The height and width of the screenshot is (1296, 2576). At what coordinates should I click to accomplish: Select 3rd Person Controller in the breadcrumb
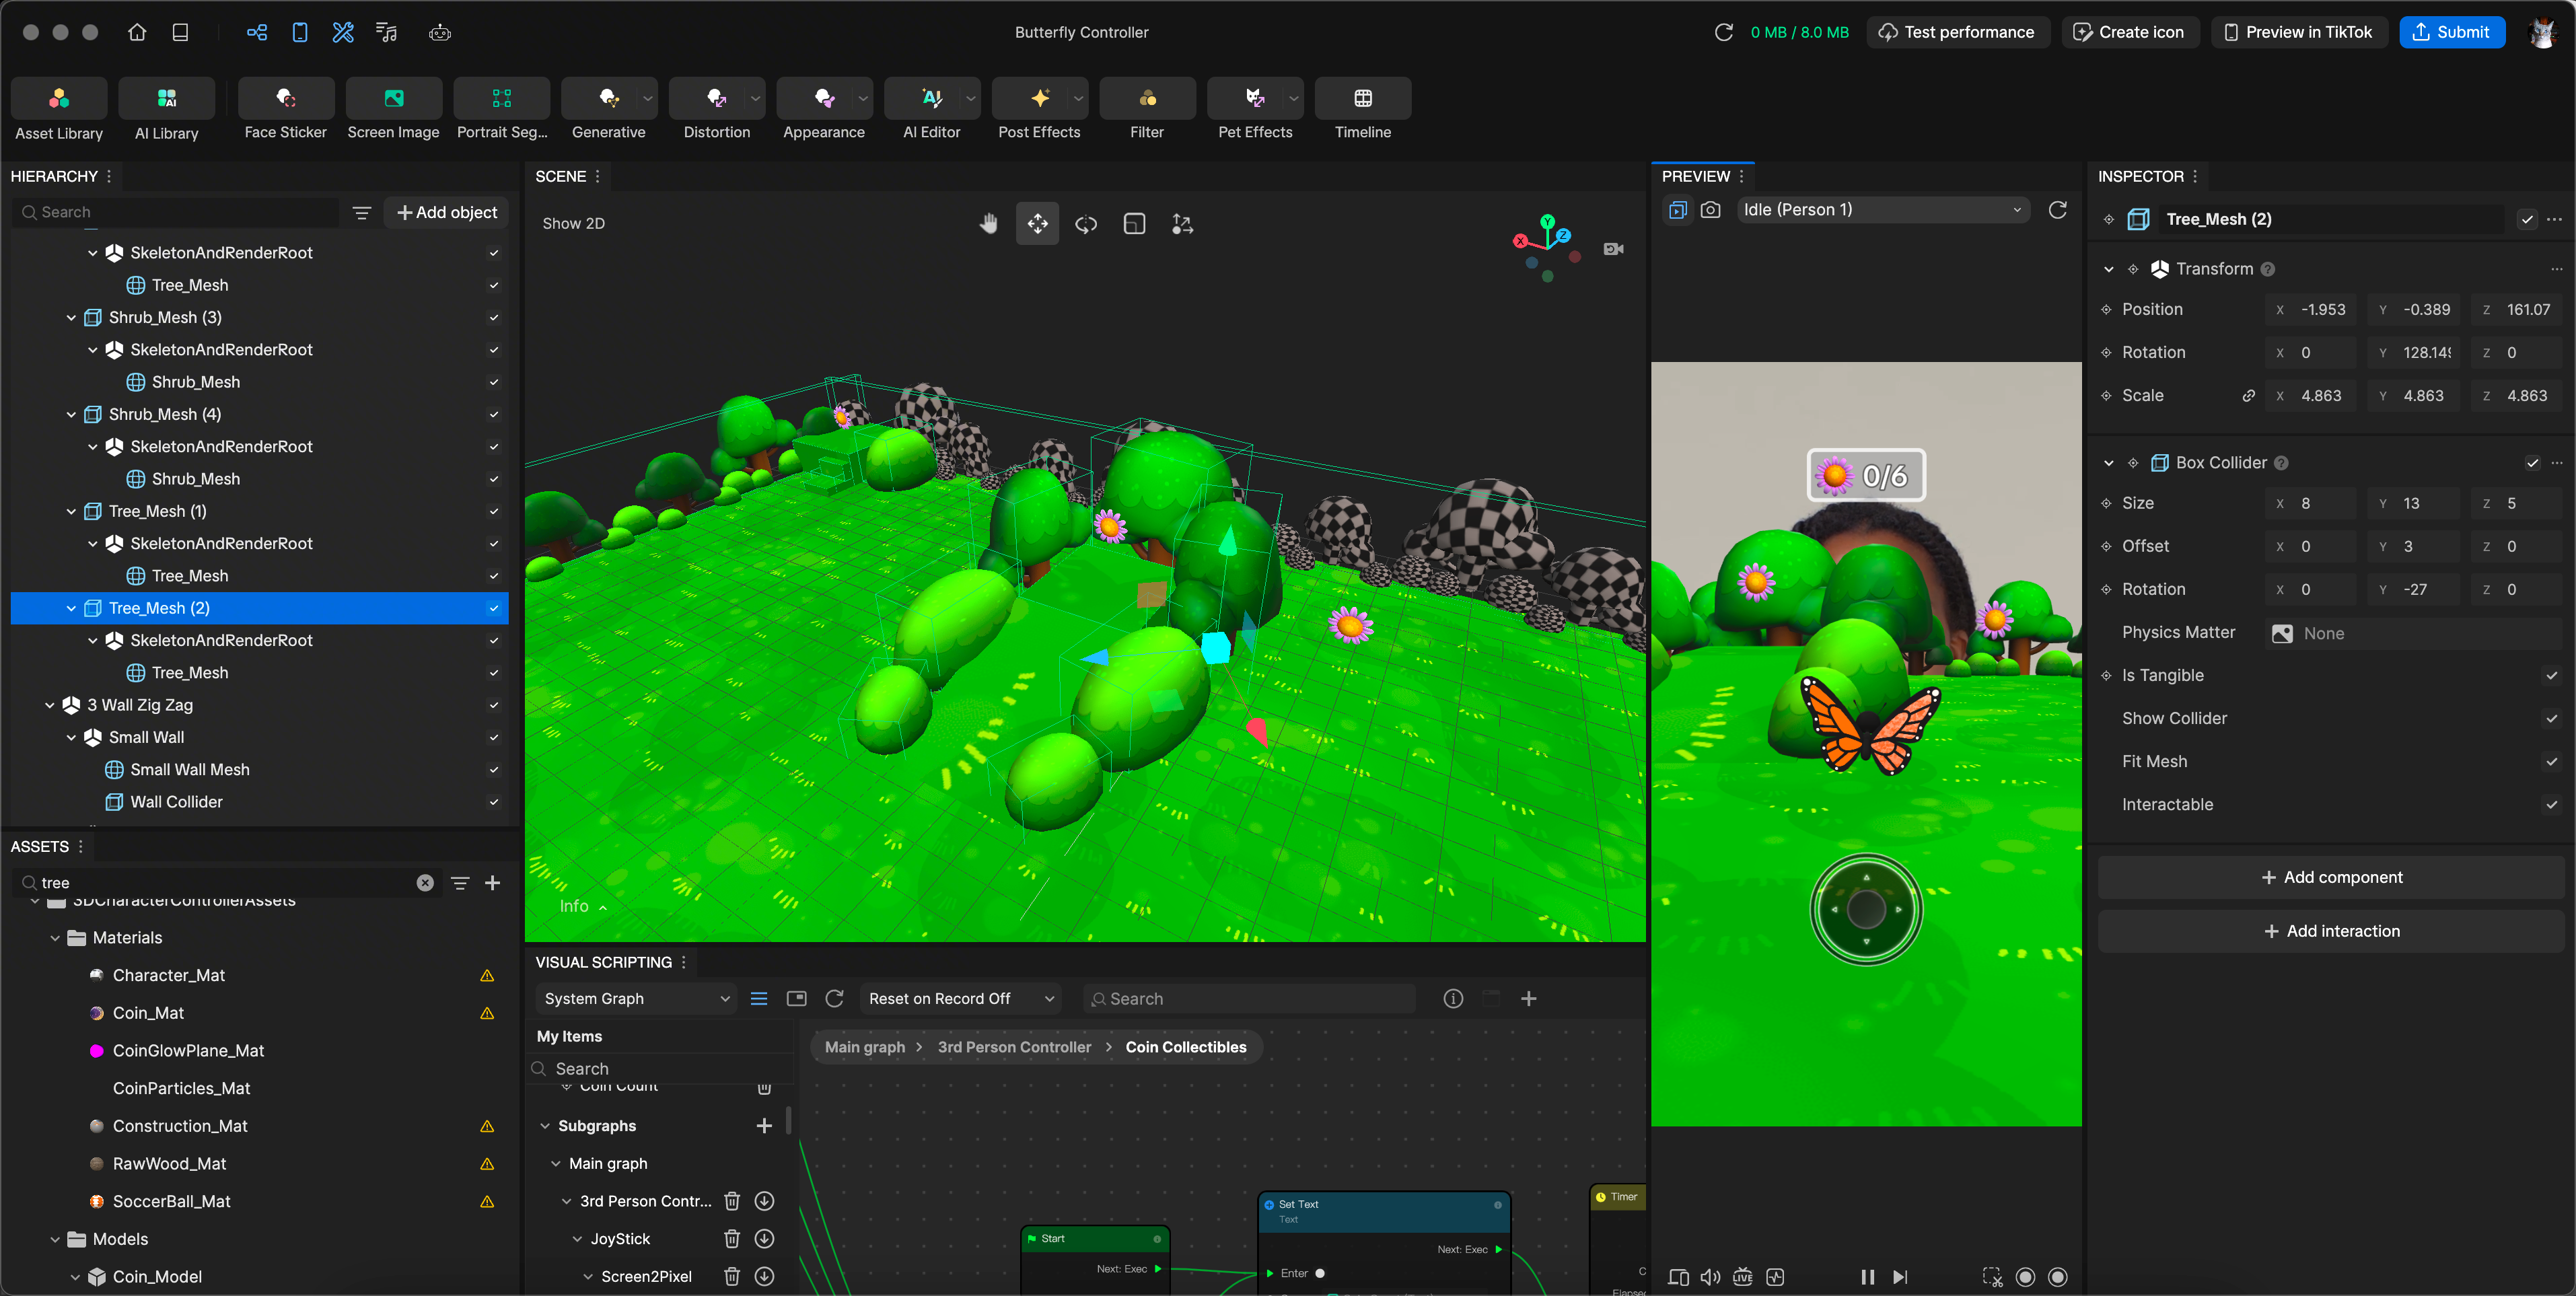coord(1014,1047)
